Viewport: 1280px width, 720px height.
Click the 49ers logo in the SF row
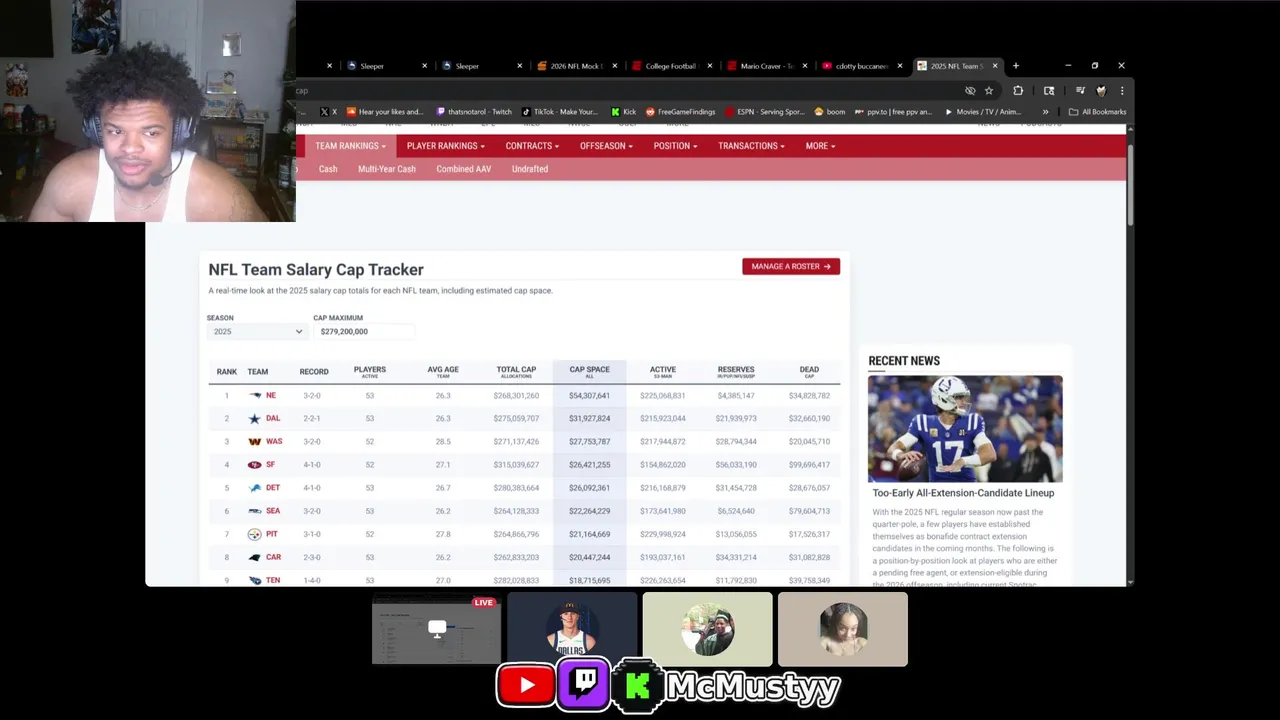254,465
